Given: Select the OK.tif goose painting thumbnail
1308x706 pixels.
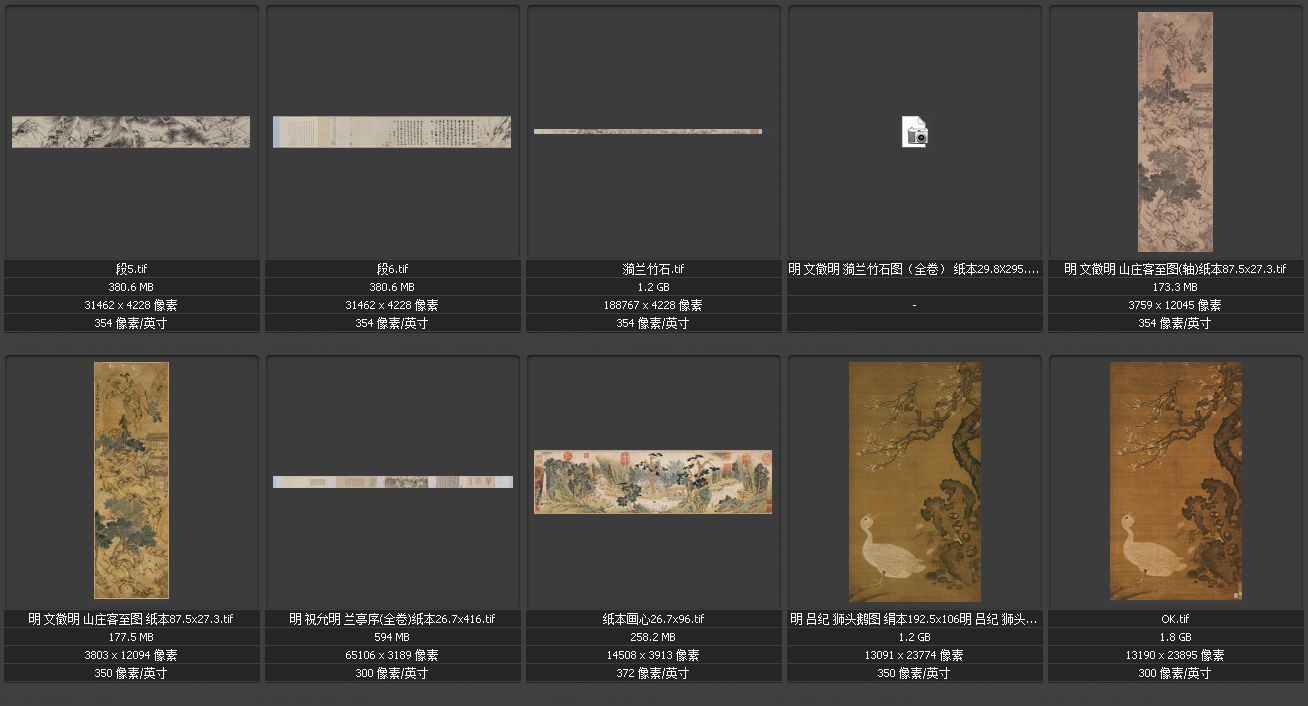Looking at the screenshot, I should (1175, 481).
